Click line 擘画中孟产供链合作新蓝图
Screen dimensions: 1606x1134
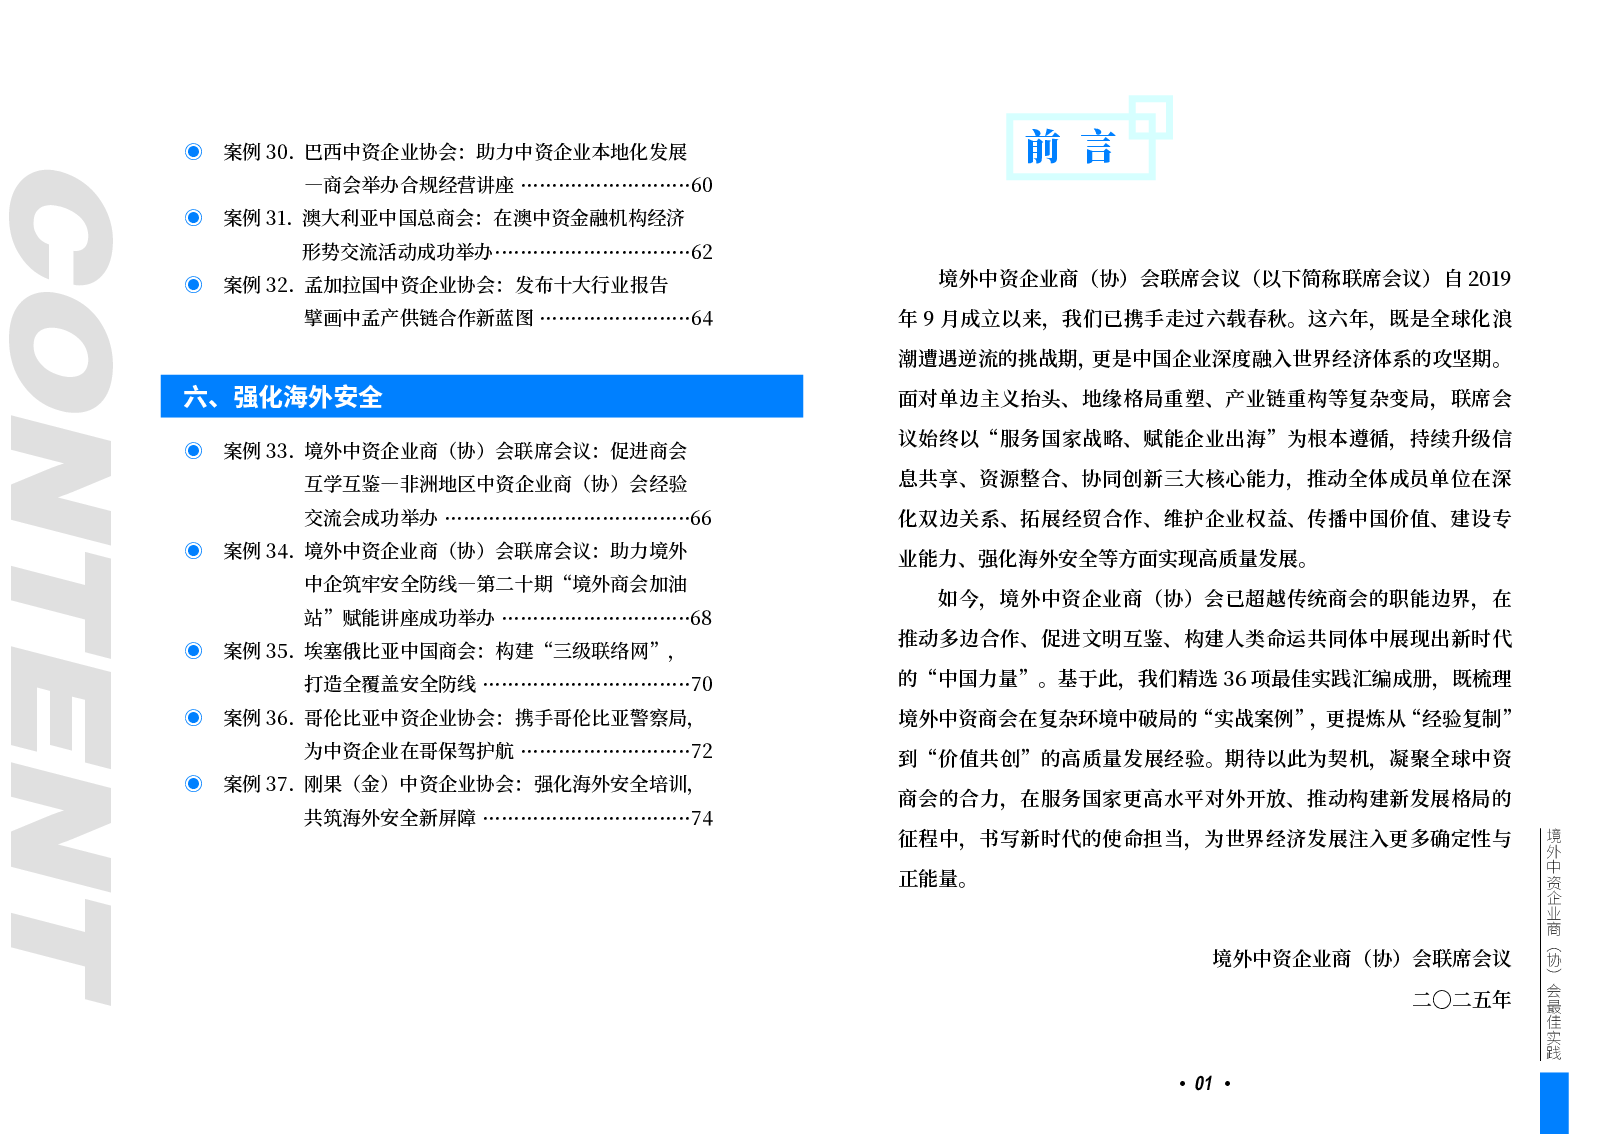pyautogui.click(x=419, y=318)
